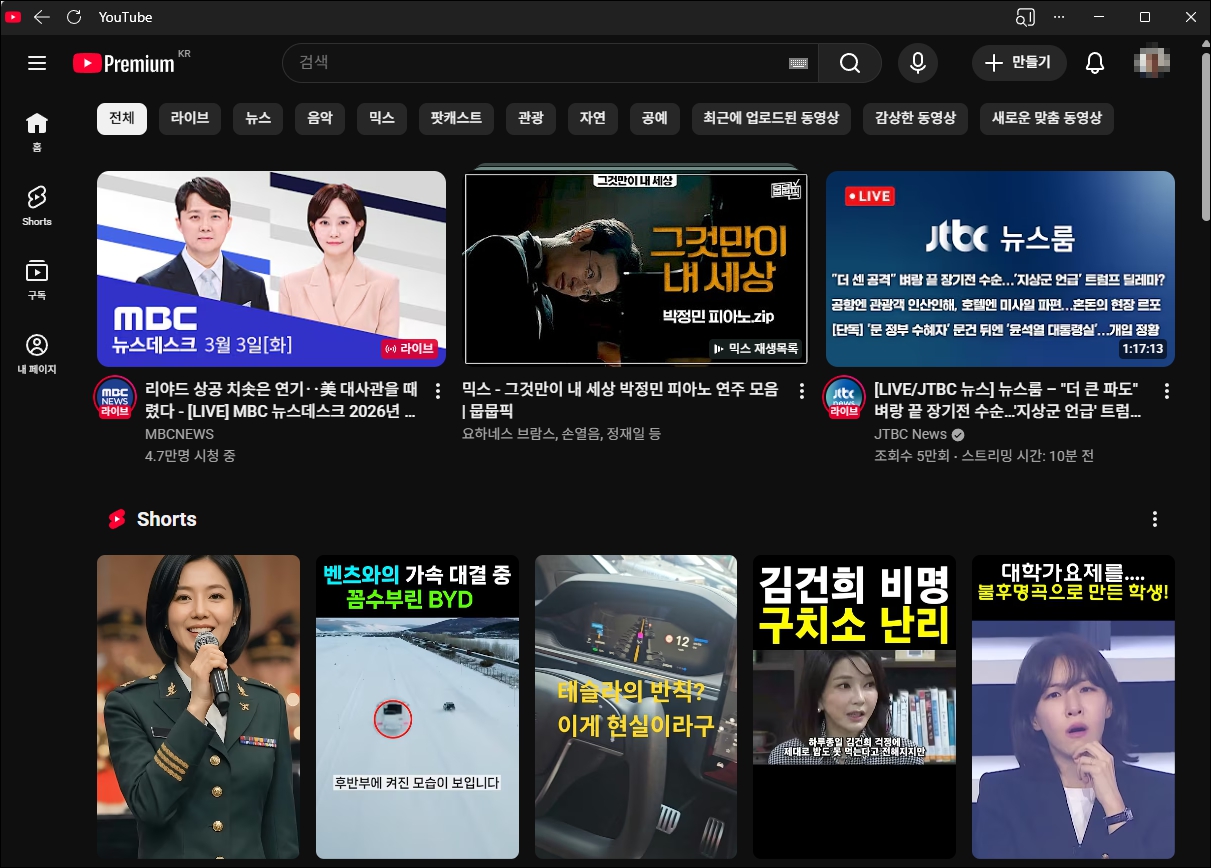Select Shorts in the left sidebar

(36, 205)
